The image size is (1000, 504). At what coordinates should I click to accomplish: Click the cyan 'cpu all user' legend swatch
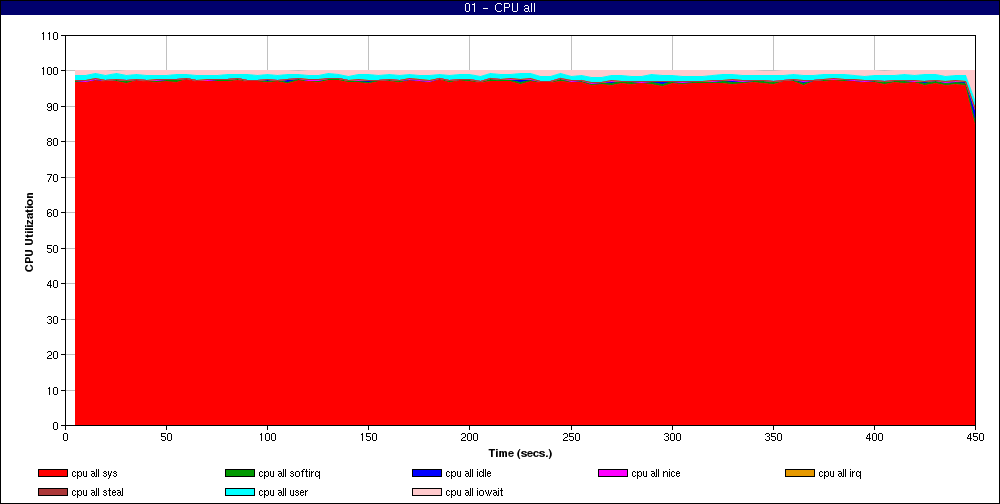click(240, 493)
